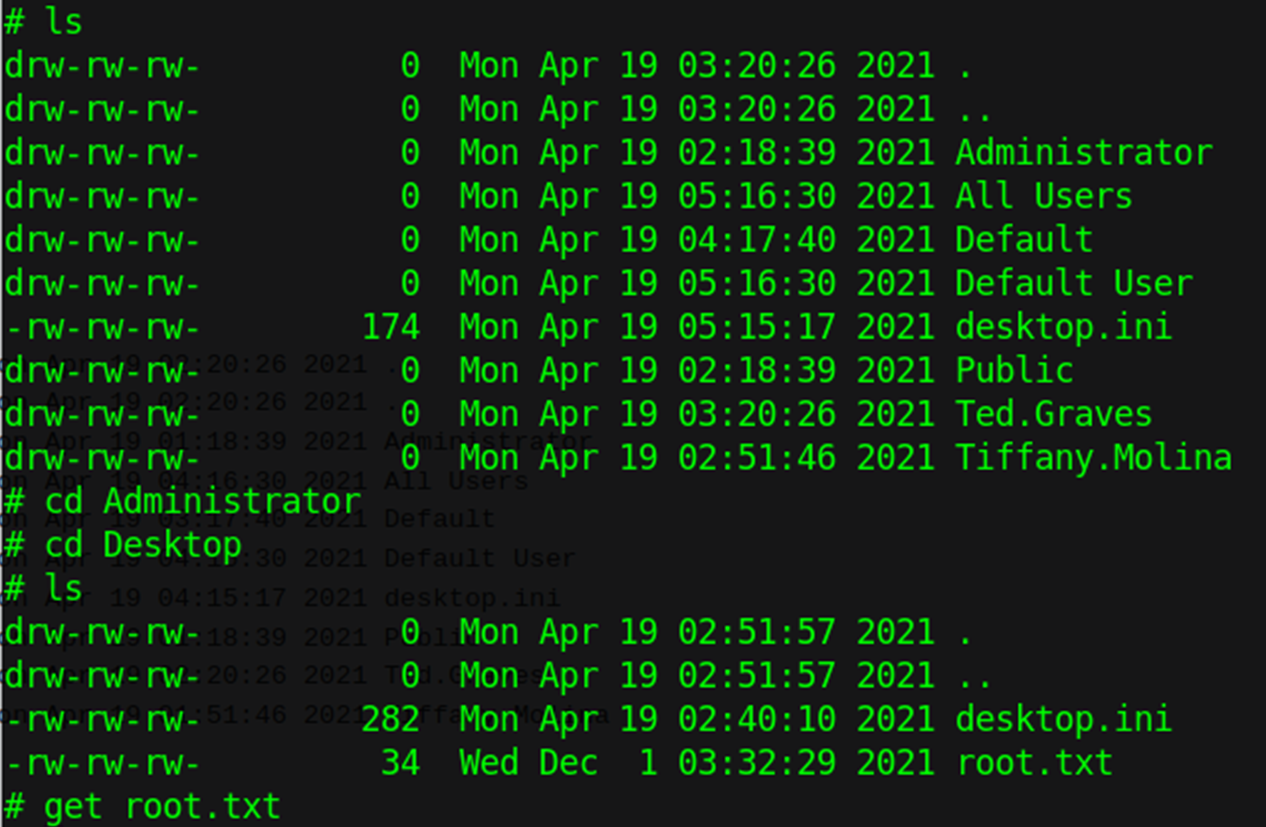Click the root.txt filename in listing
Image resolution: width=1266 pixels, height=827 pixels.
click(x=1034, y=763)
